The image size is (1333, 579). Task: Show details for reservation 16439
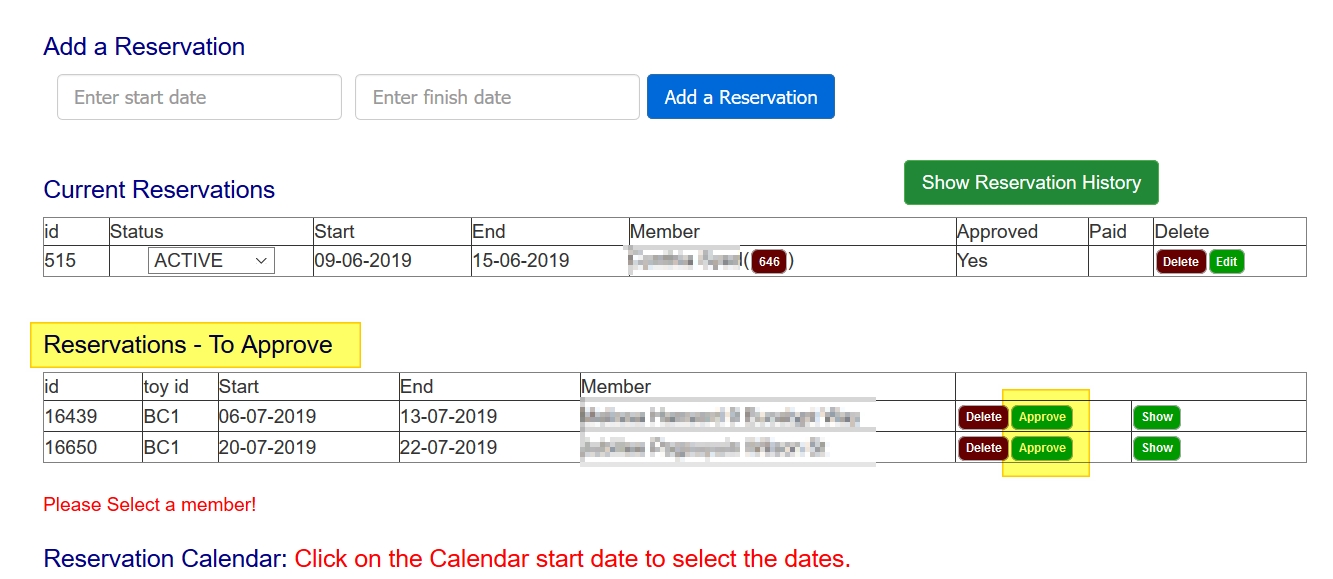click(x=1157, y=417)
